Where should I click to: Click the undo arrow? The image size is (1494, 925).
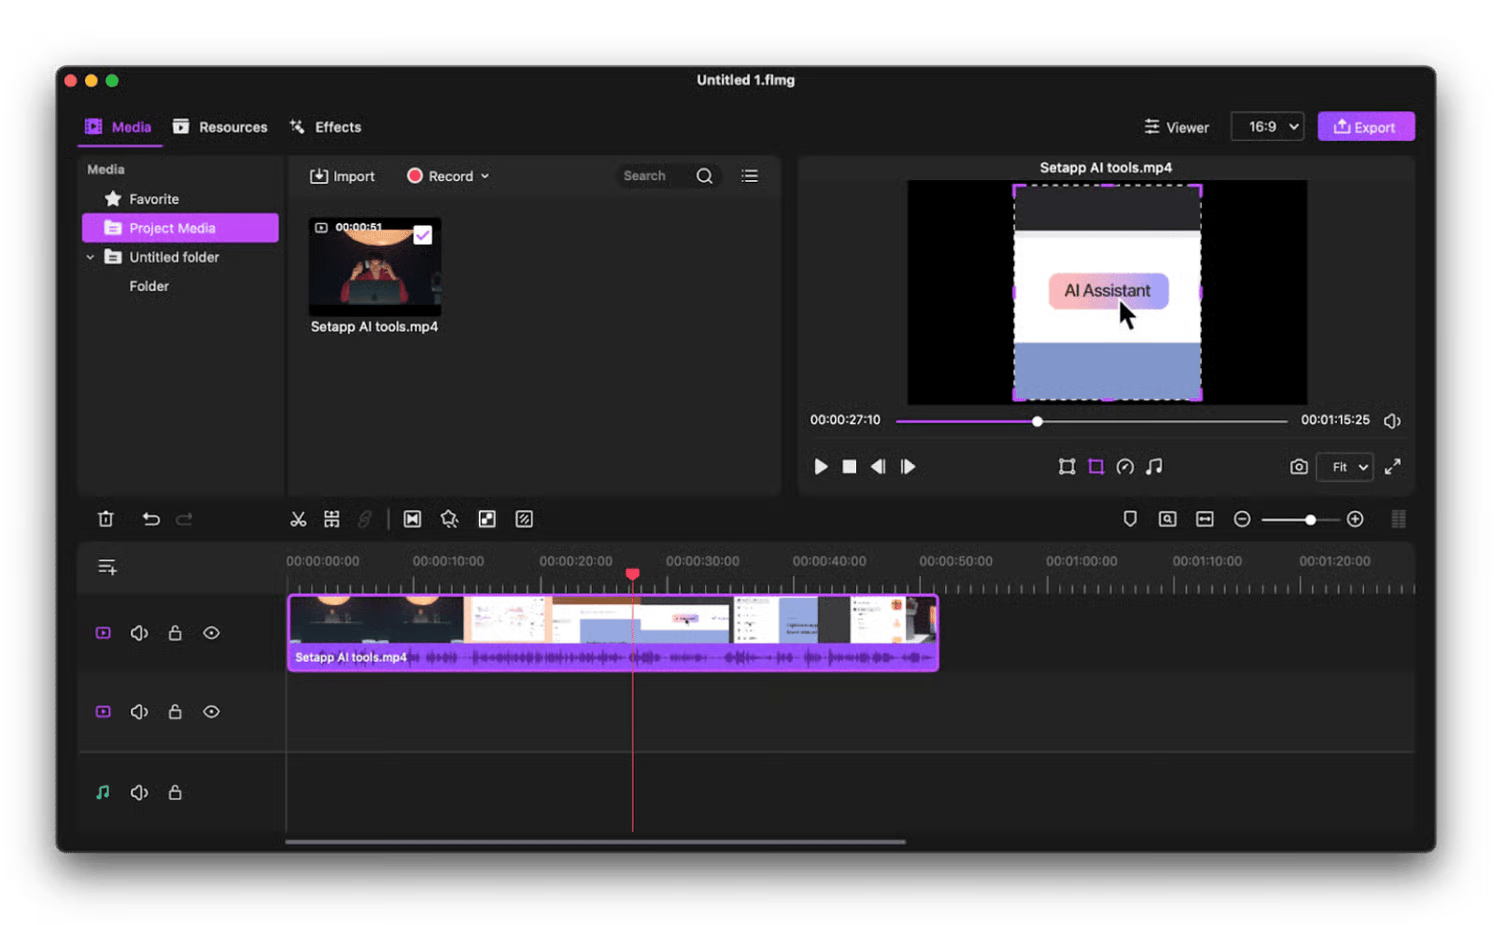click(x=151, y=519)
